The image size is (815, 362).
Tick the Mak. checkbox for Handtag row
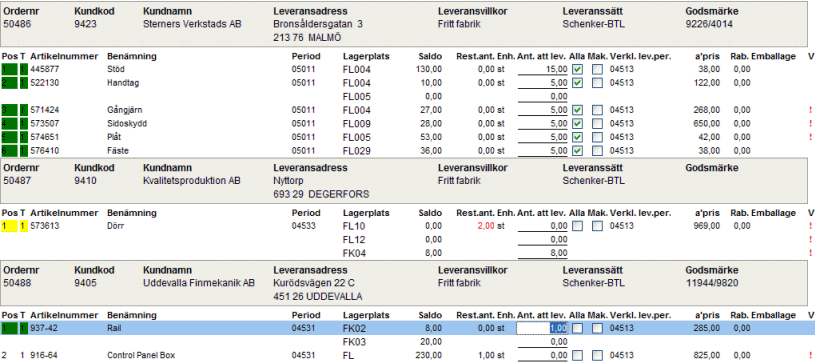pyautogui.click(x=597, y=83)
